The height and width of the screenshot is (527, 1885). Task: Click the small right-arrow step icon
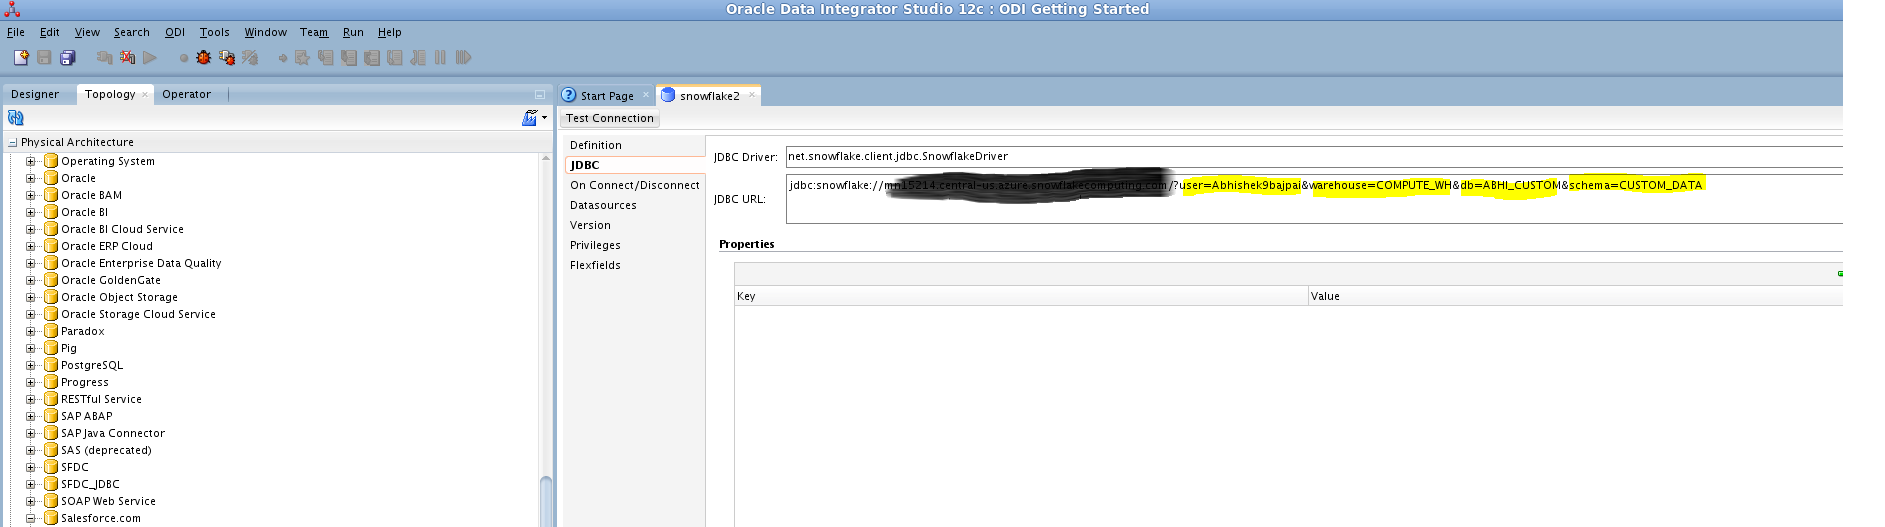click(x=283, y=58)
